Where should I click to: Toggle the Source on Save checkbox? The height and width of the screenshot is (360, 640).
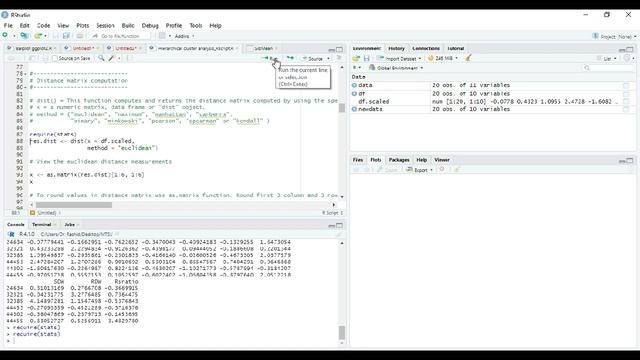(55, 58)
